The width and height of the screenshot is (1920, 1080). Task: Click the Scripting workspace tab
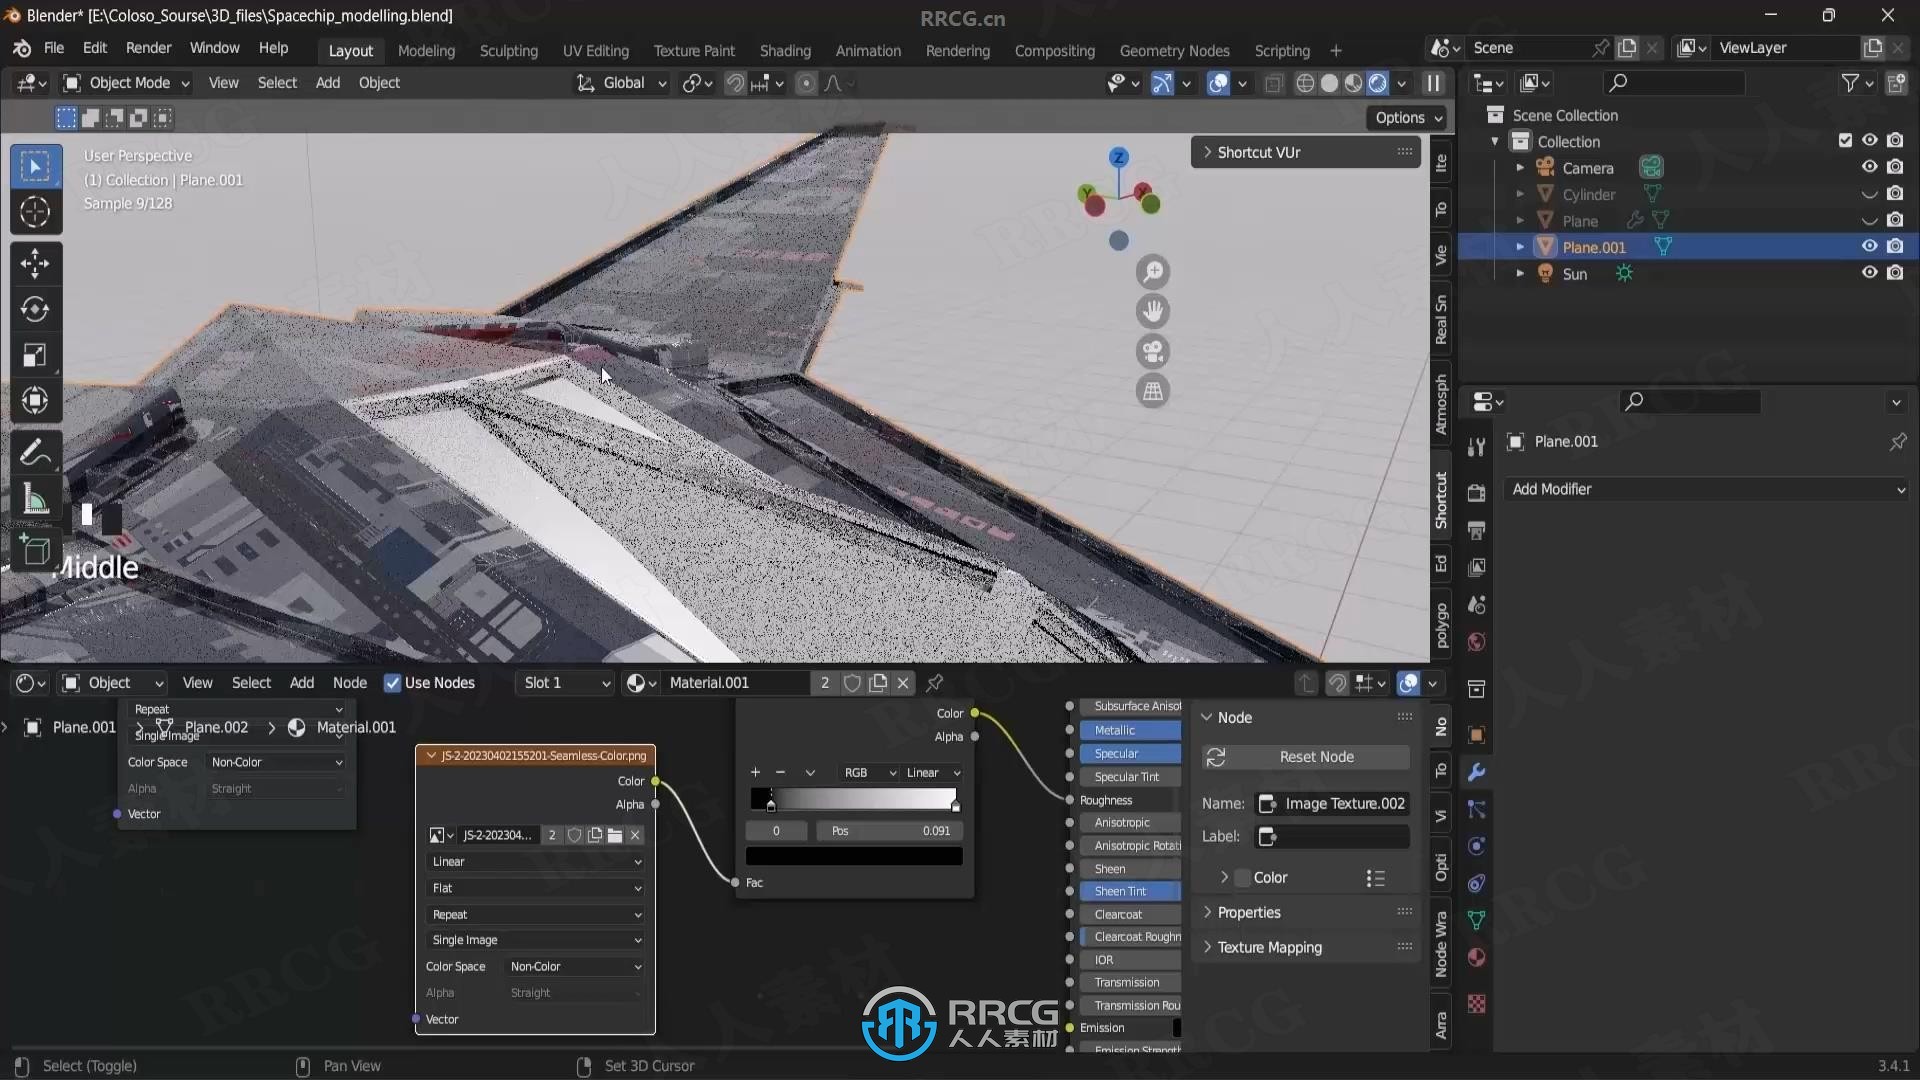tap(1280, 50)
